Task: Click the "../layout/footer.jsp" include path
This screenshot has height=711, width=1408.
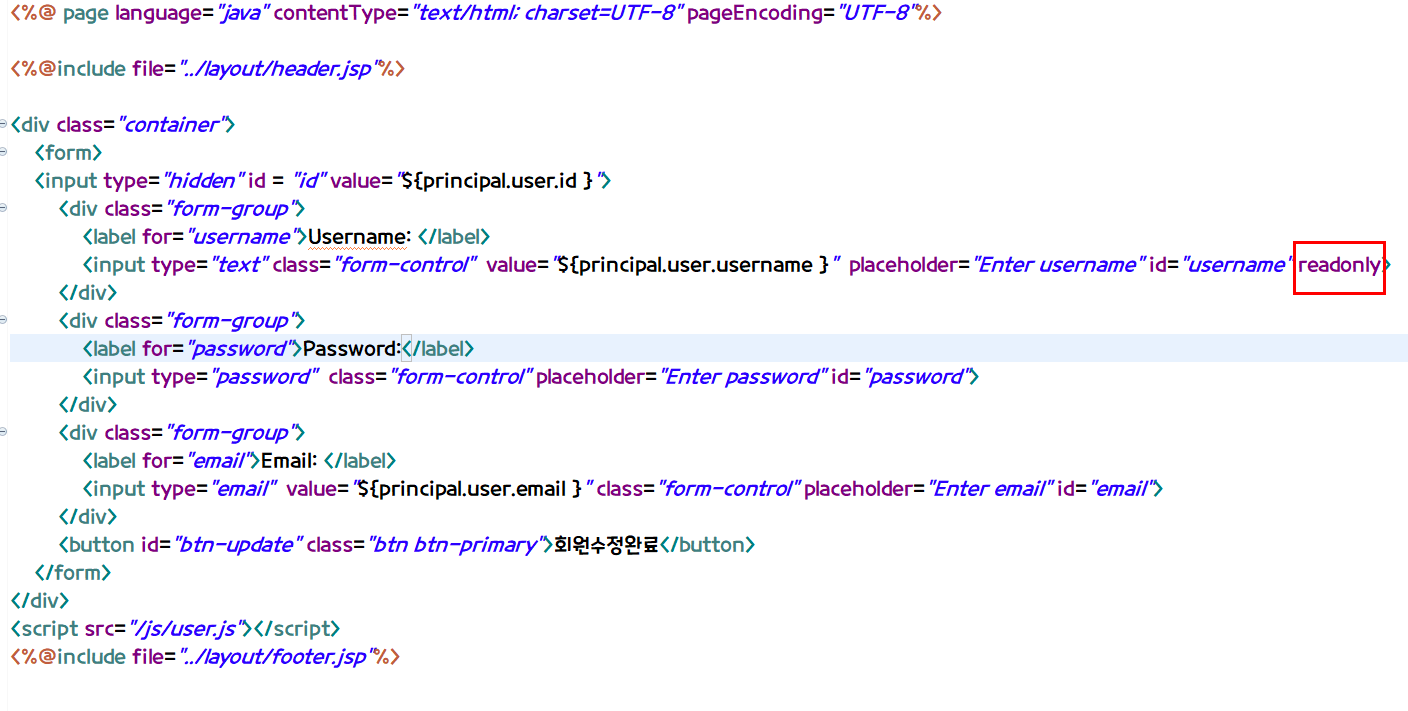Action: coord(275,657)
